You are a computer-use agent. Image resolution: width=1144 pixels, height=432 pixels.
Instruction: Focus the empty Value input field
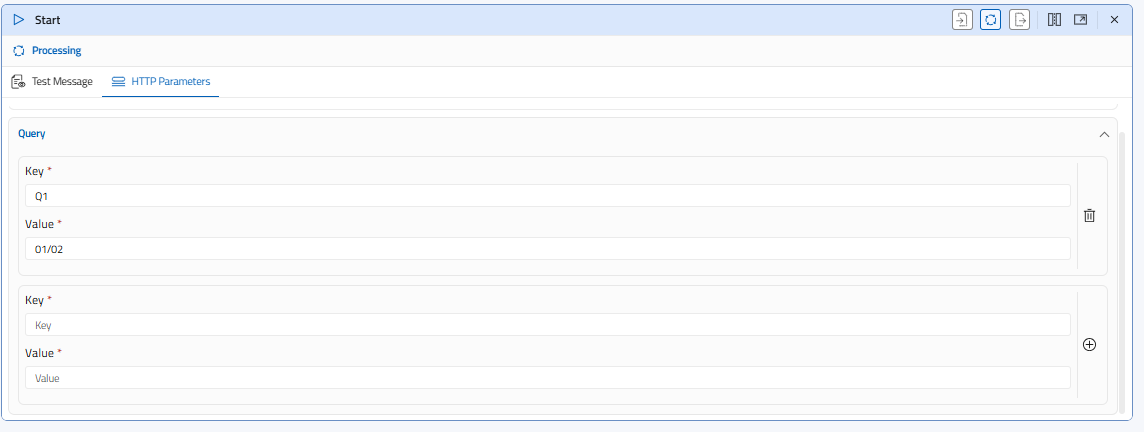point(547,378)
